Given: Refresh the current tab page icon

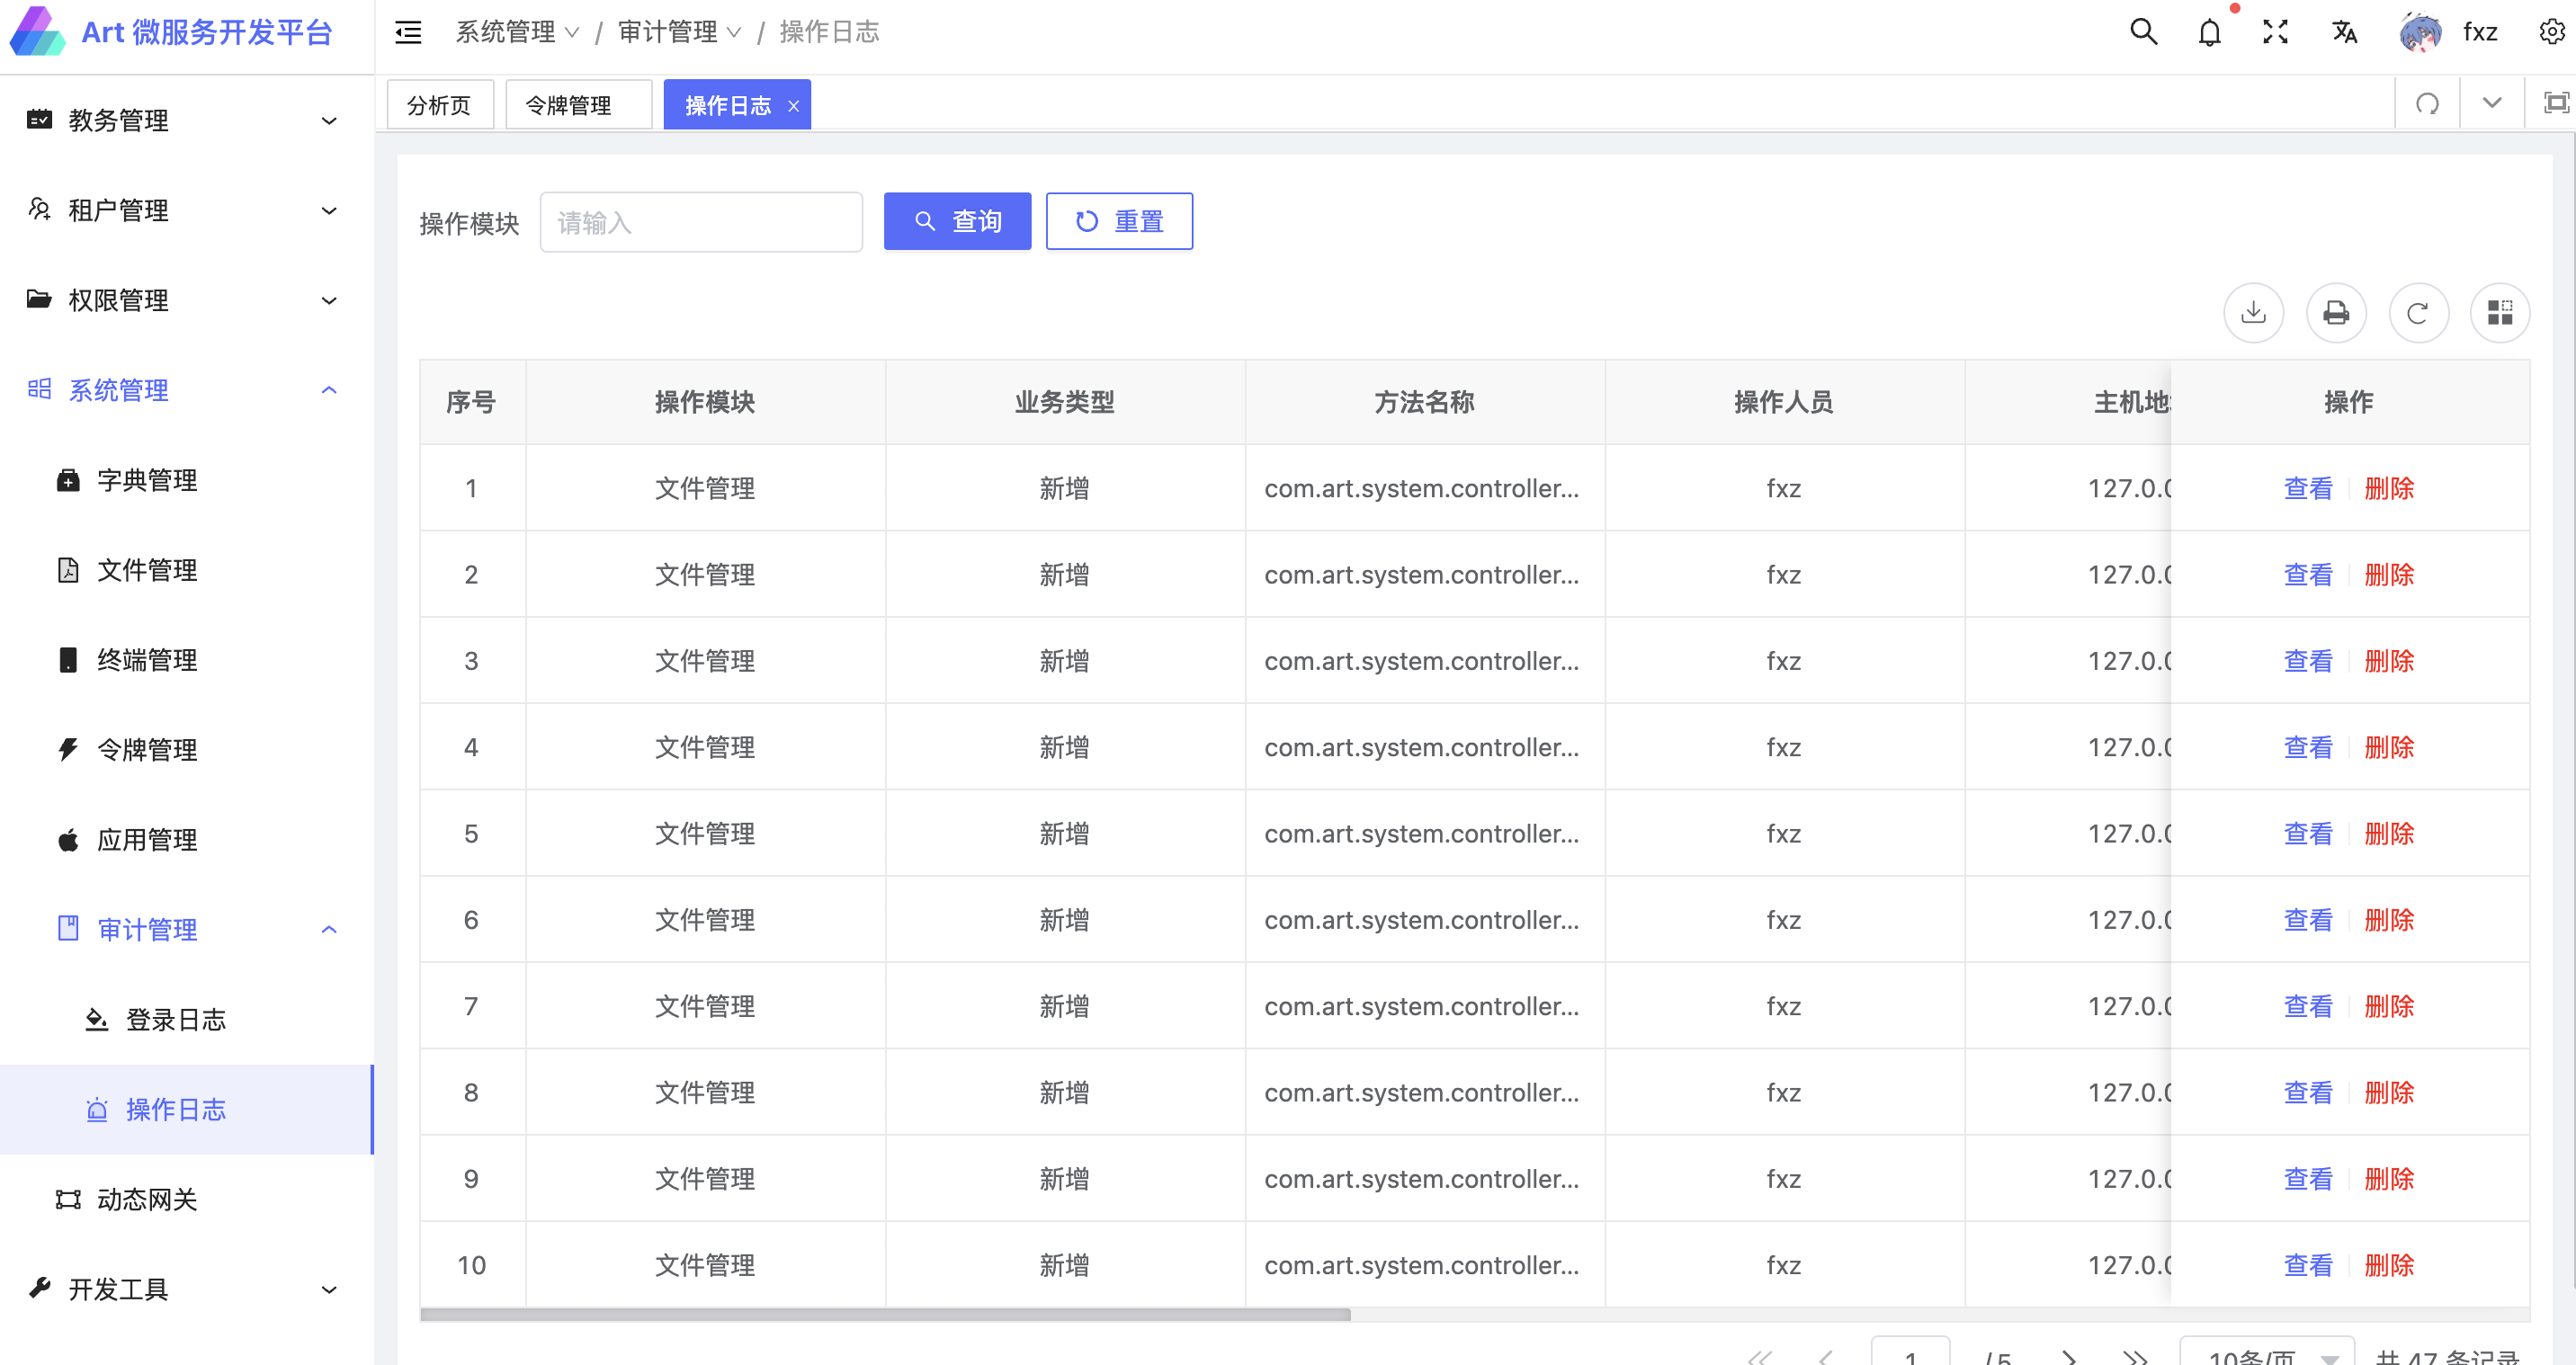Looking at the screenshot, I should pyautogui.click(x=2427, y=104).
